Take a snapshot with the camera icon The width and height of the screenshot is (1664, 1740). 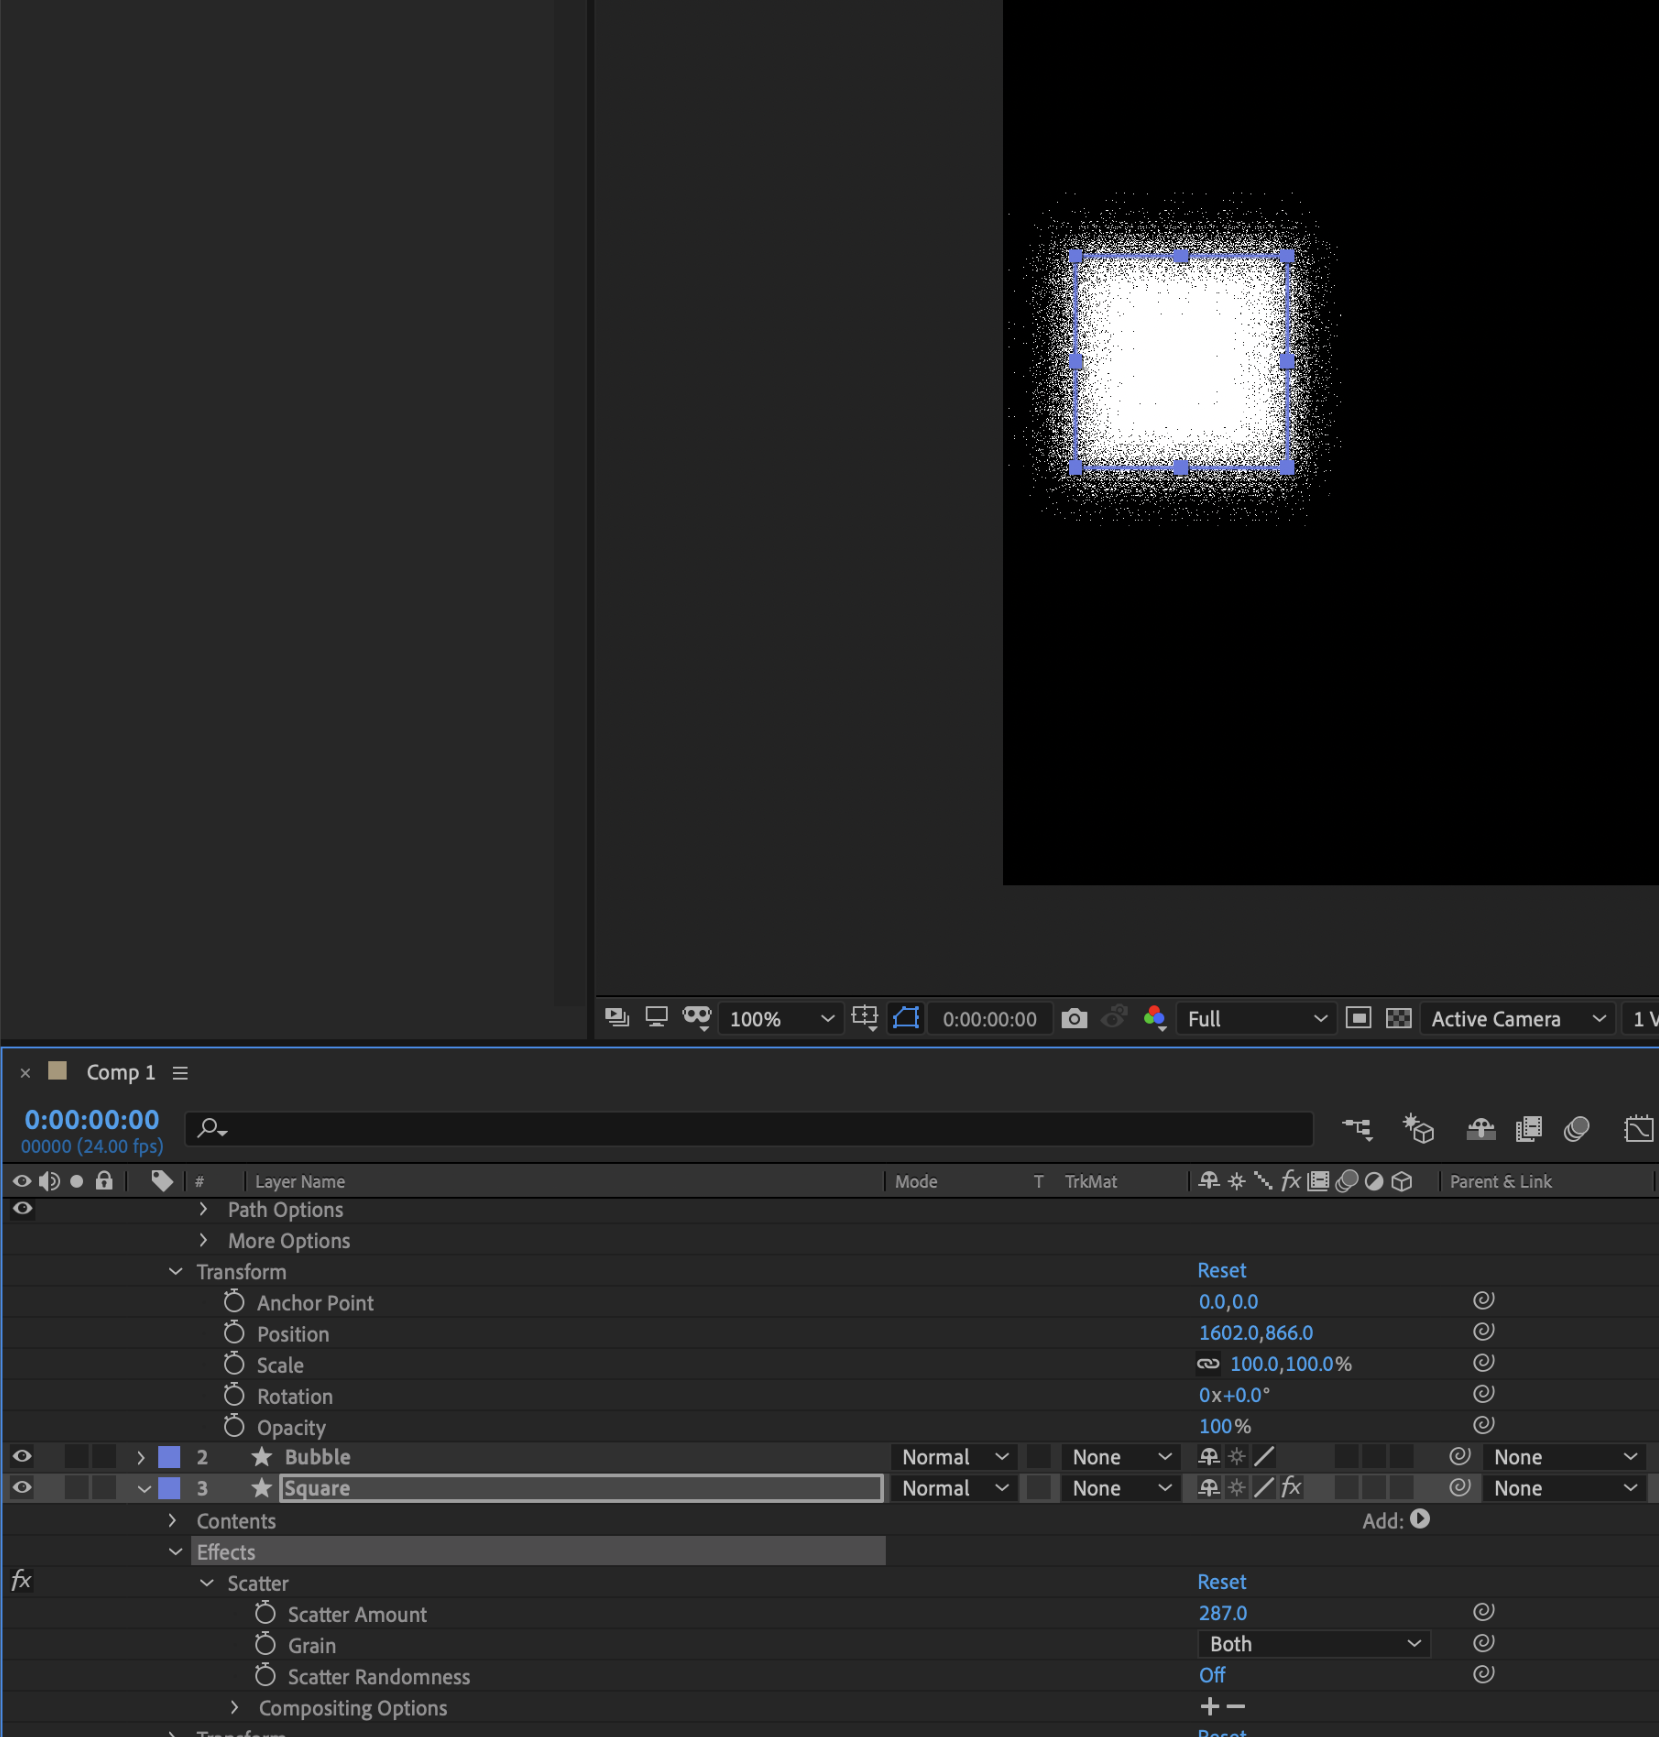[1076, 1020]
